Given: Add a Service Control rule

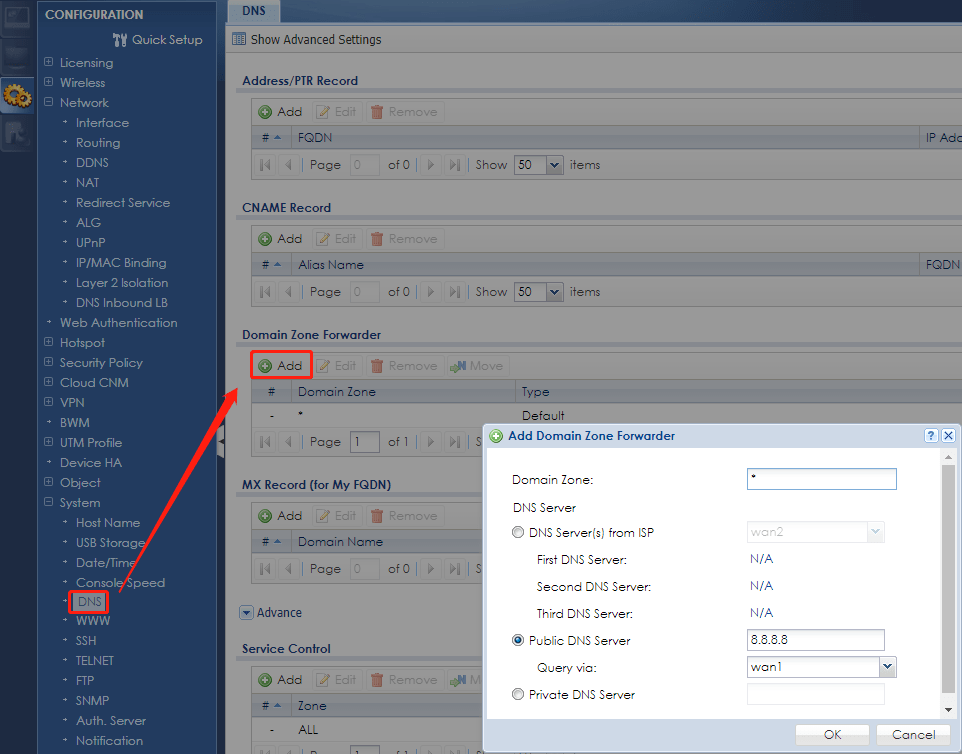Looking at the screenshot, I should (x=280, y=680).
